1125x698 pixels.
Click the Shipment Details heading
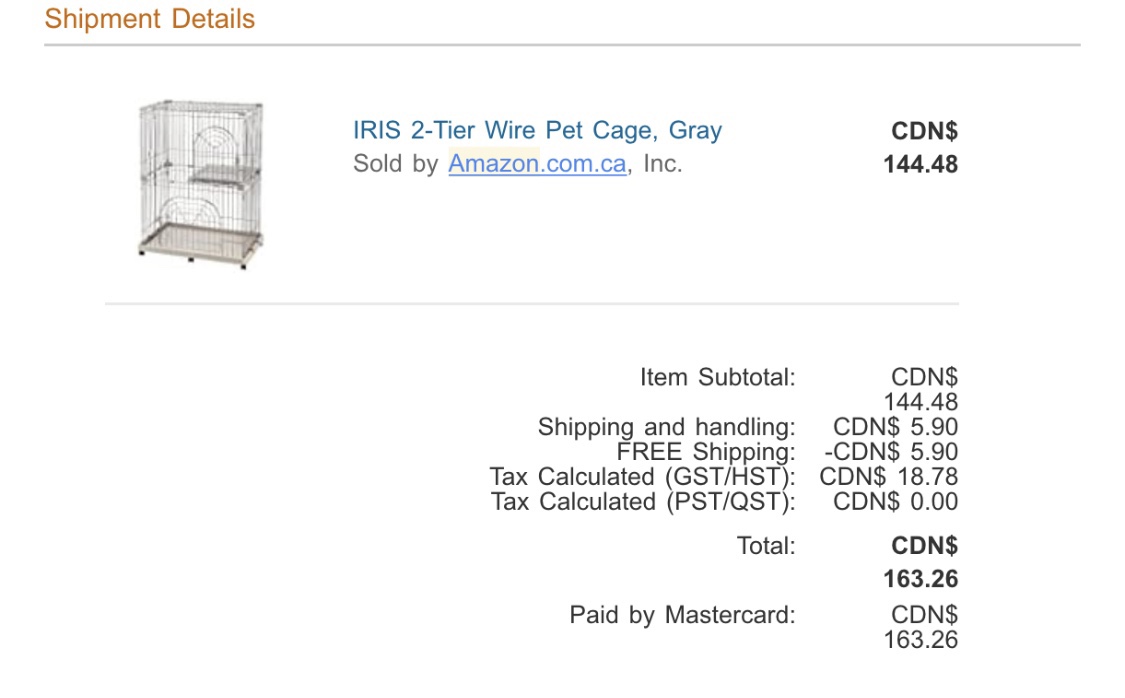coord(149,19)
